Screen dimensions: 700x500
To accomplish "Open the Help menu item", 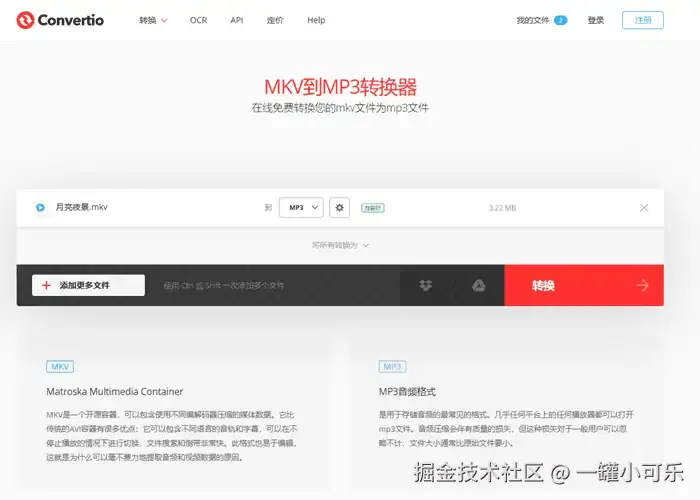I will tap(316, 20).
